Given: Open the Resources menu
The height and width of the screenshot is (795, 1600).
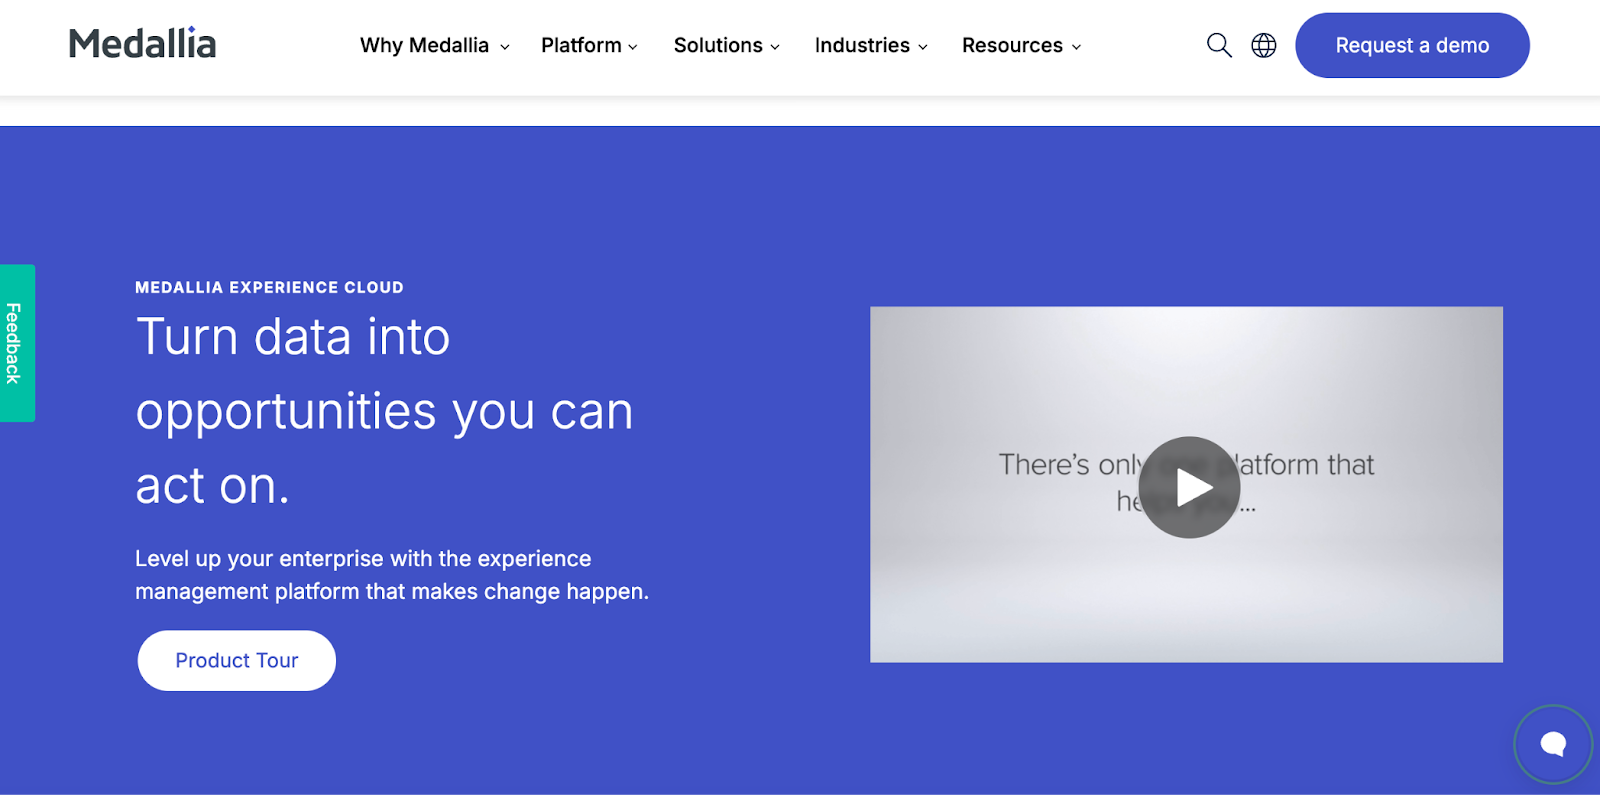Looking at the screenshot, I should pos(1021,46).
